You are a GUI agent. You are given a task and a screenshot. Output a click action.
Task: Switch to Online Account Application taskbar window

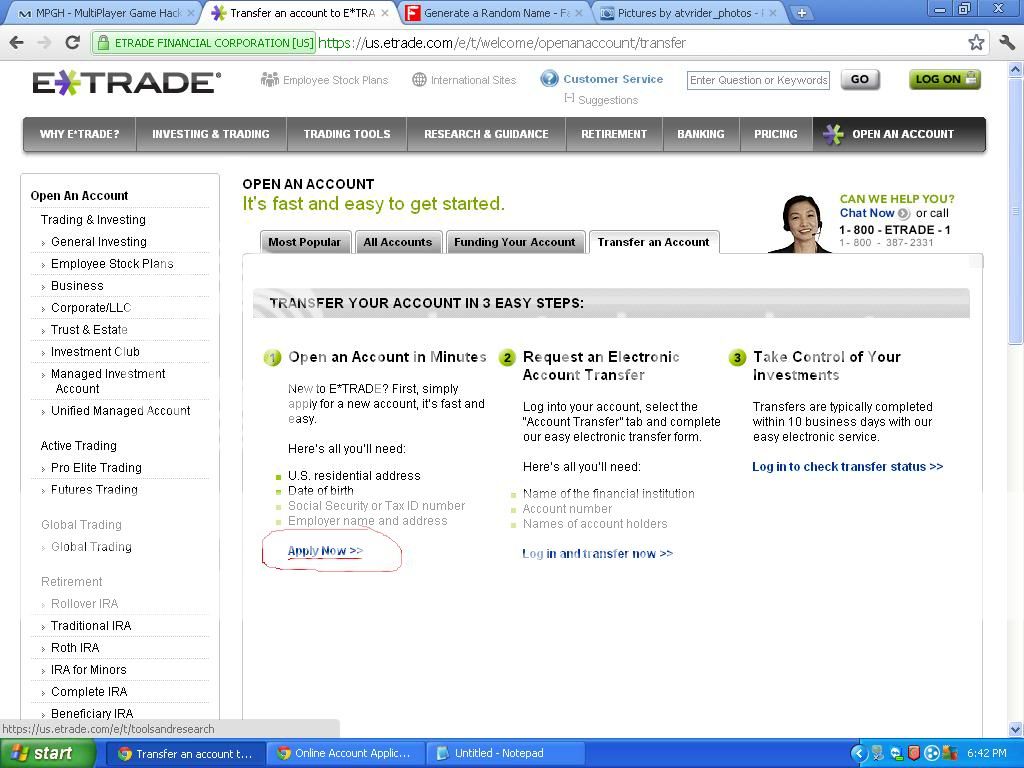point(345,754)
